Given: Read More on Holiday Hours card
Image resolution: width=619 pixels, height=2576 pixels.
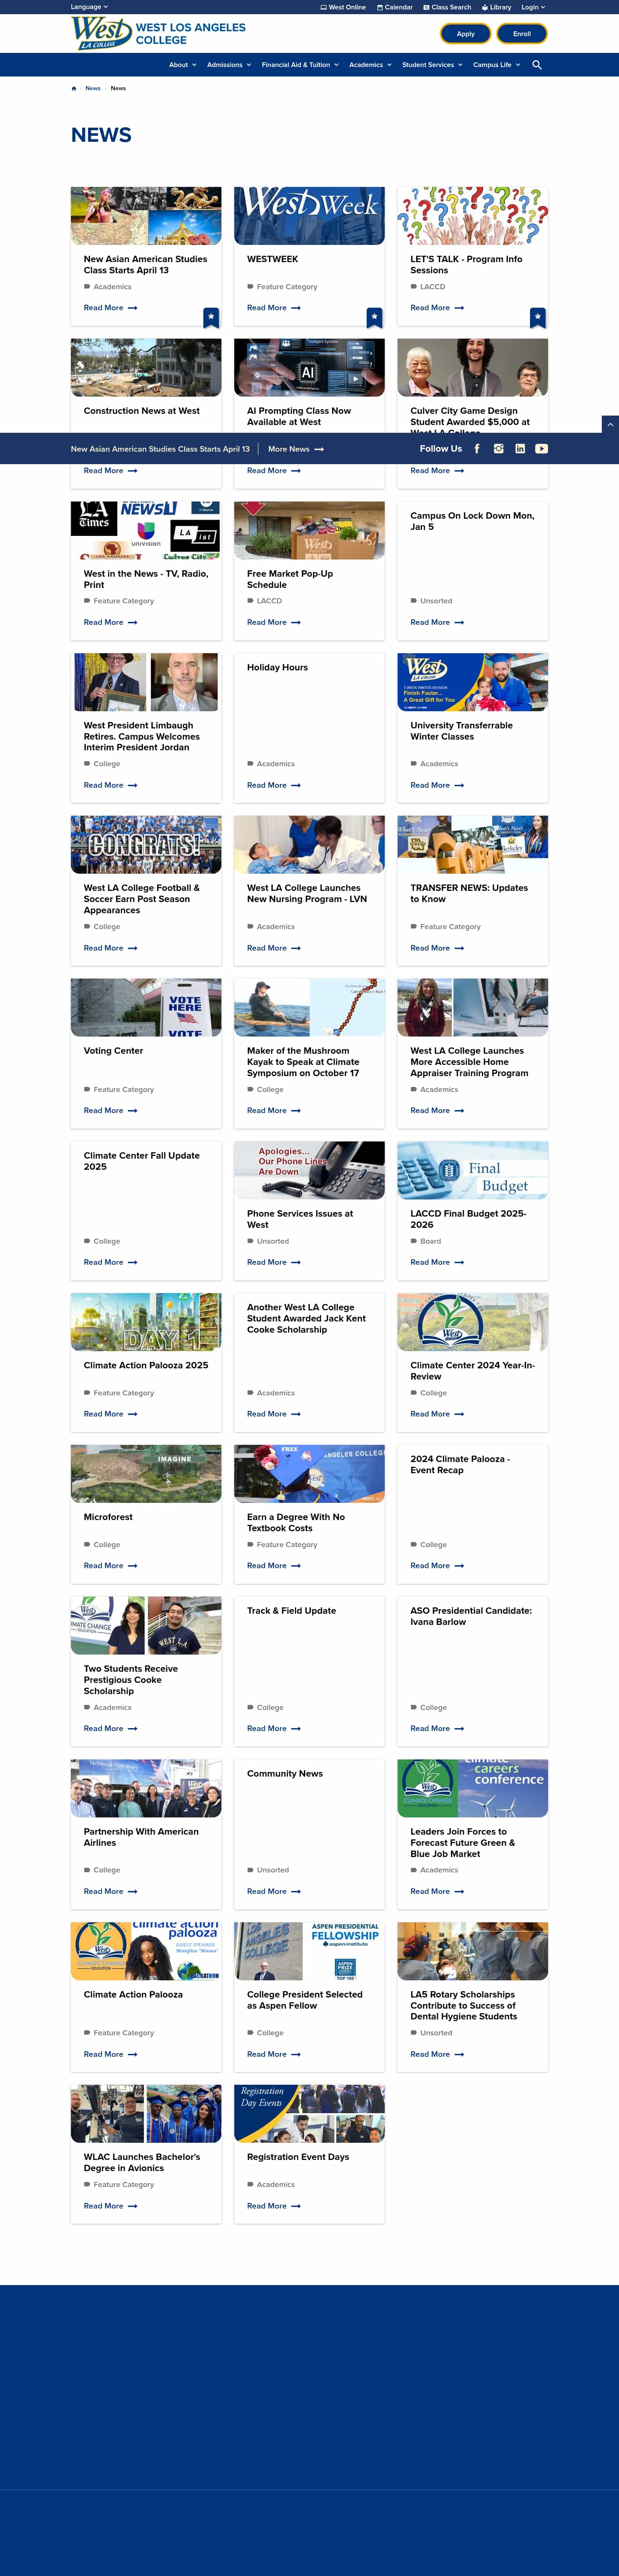Looking at the screenshot, I should point(274,785).
